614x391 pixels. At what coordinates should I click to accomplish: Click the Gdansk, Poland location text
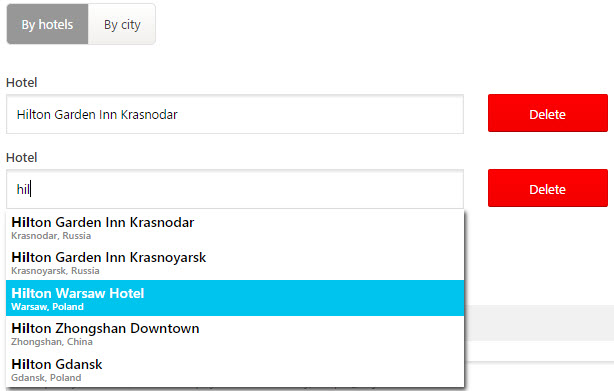(46, 378)
